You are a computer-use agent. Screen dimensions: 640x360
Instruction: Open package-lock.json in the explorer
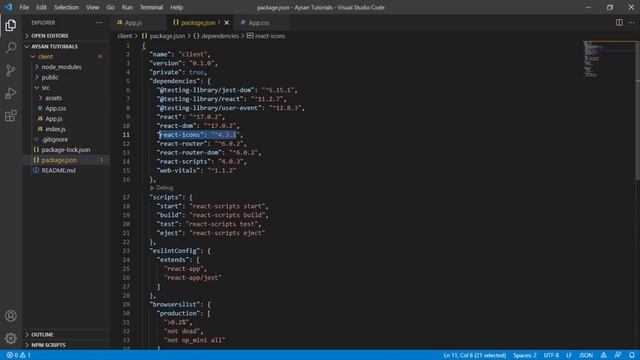(66, 149)
